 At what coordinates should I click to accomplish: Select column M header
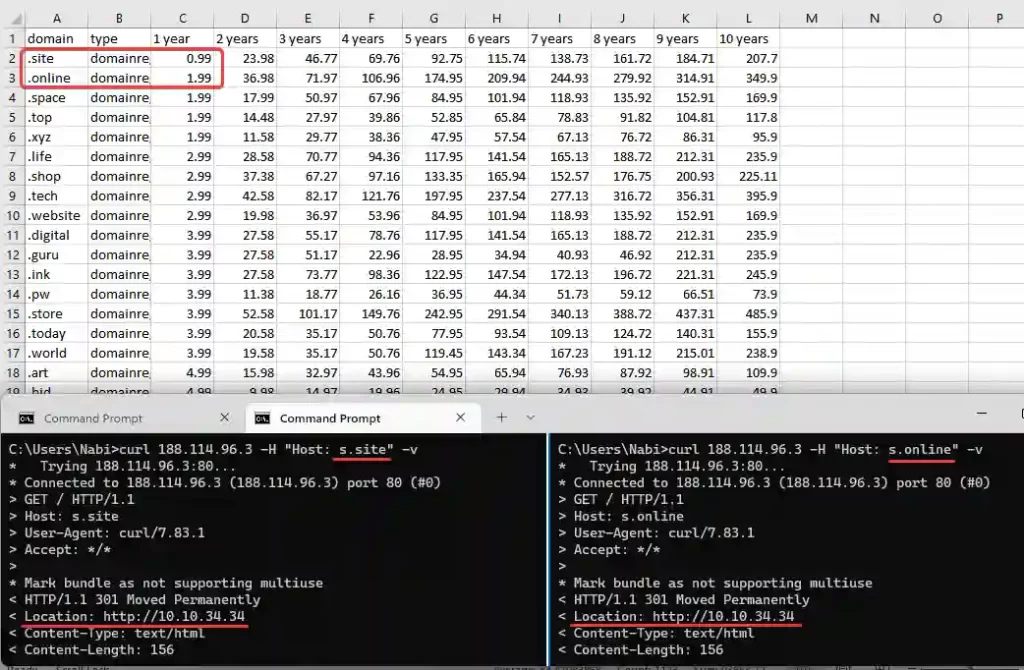(x=811, y=19)
